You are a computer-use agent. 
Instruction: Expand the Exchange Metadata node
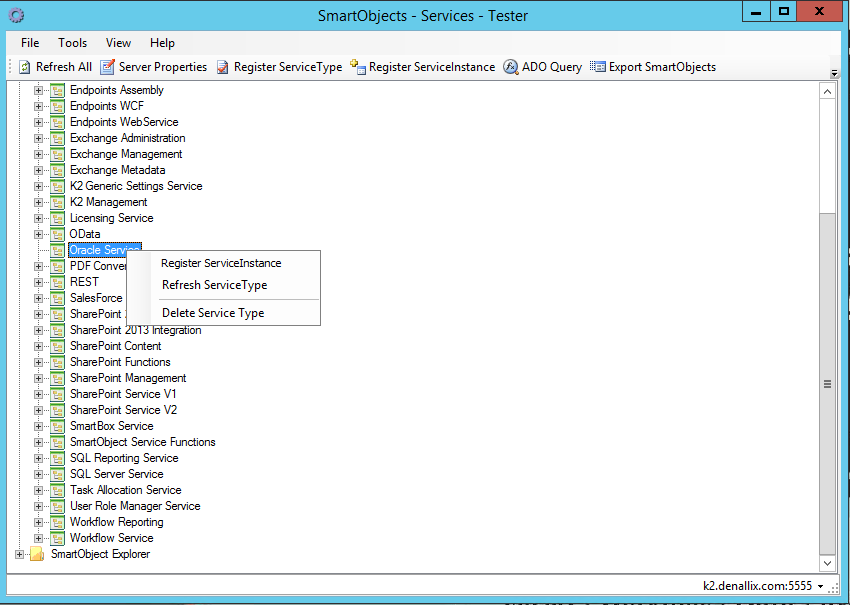point(38,170)
